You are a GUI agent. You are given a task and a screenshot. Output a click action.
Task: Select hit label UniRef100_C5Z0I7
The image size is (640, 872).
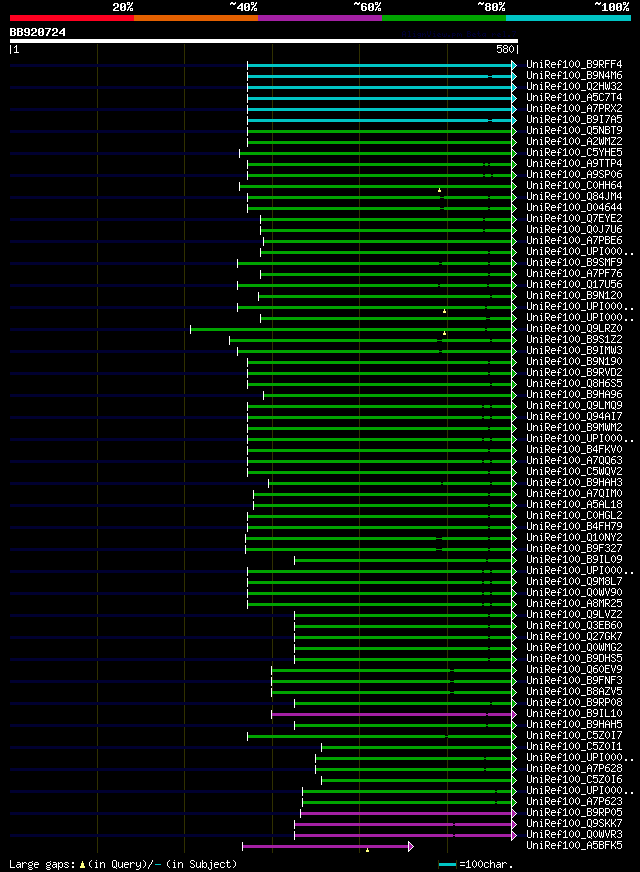(x=574, y=735)
